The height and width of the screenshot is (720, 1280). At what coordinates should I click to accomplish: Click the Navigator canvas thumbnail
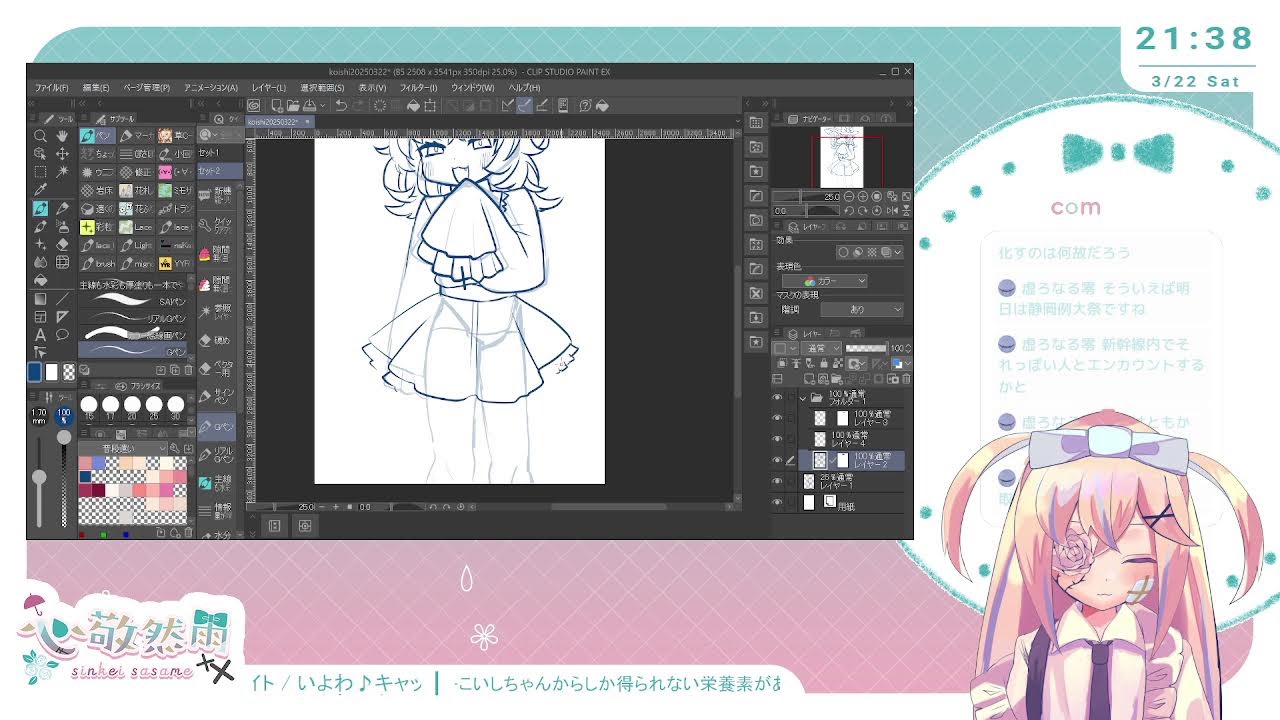tap(842, 158)
